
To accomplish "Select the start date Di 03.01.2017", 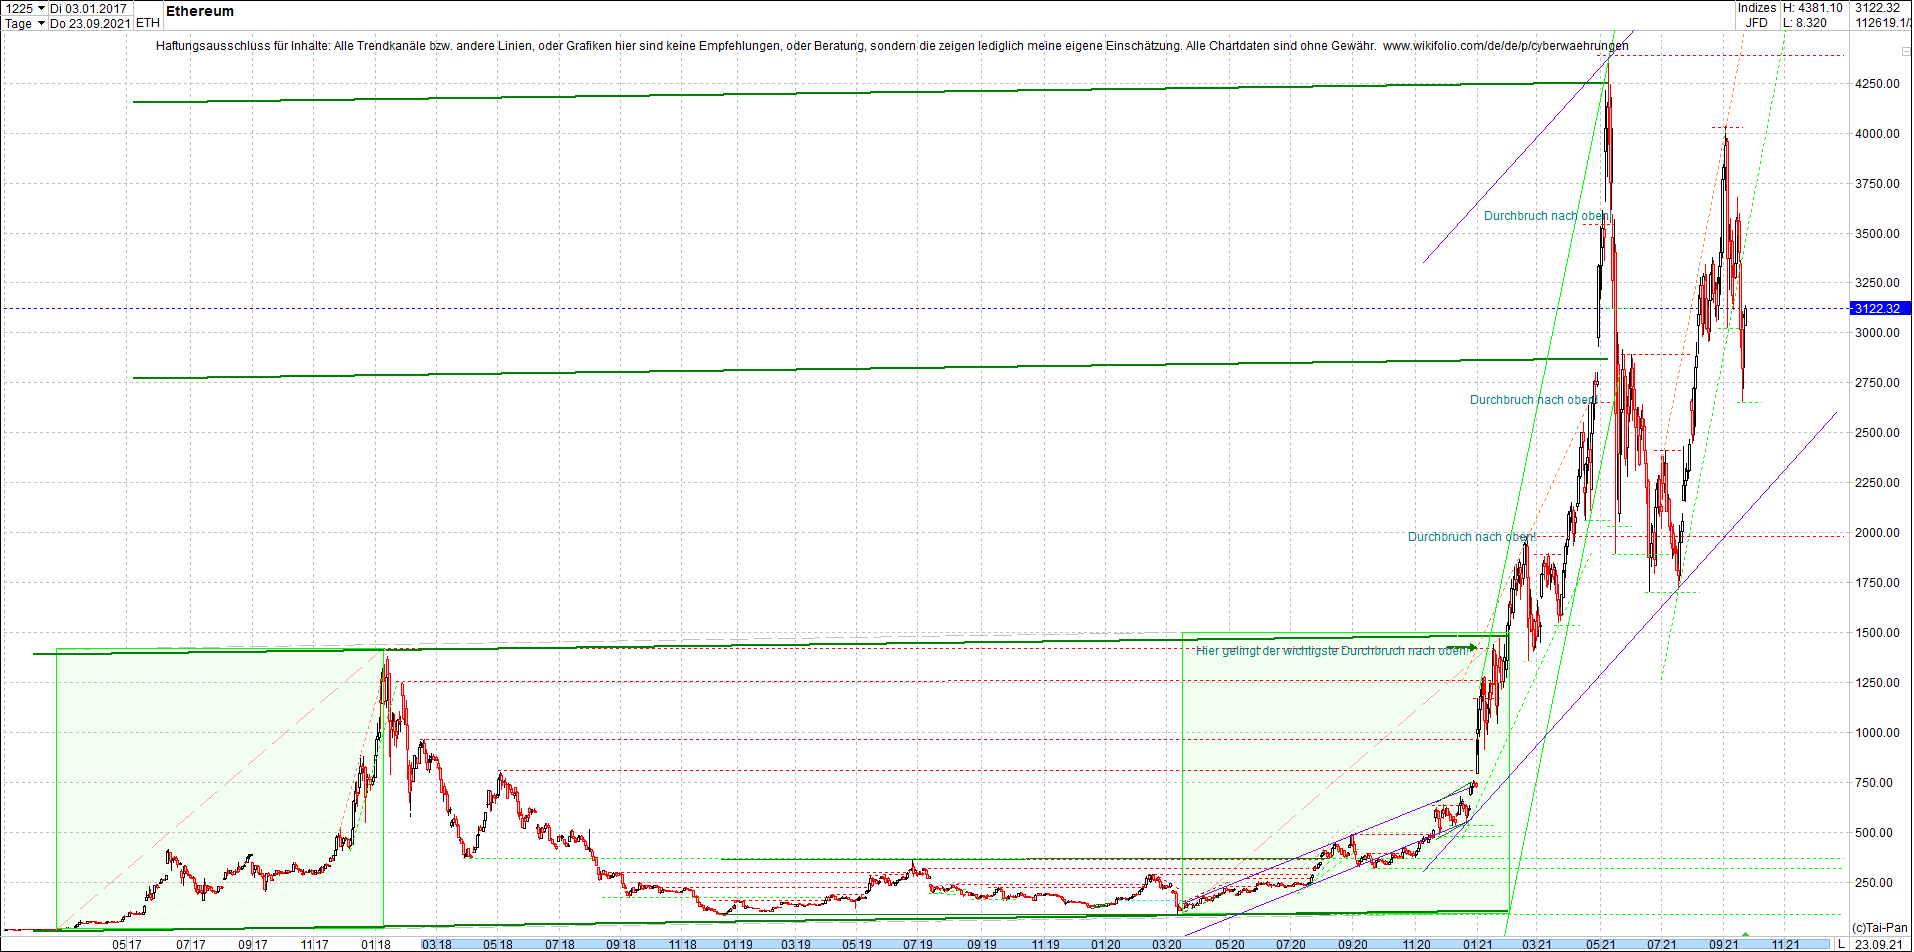I will coord(89,8).
